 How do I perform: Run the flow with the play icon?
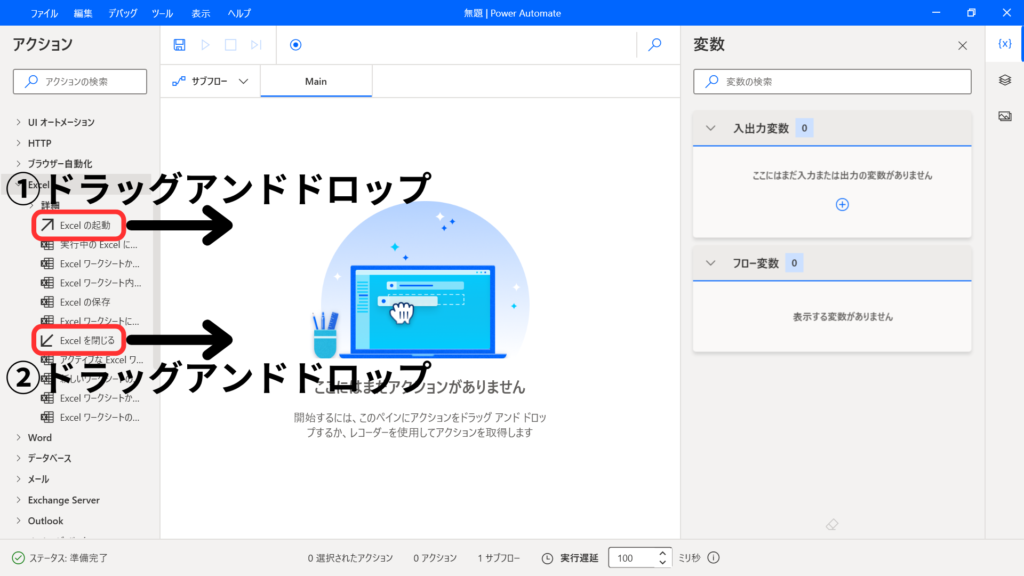(x=205, y=44)
